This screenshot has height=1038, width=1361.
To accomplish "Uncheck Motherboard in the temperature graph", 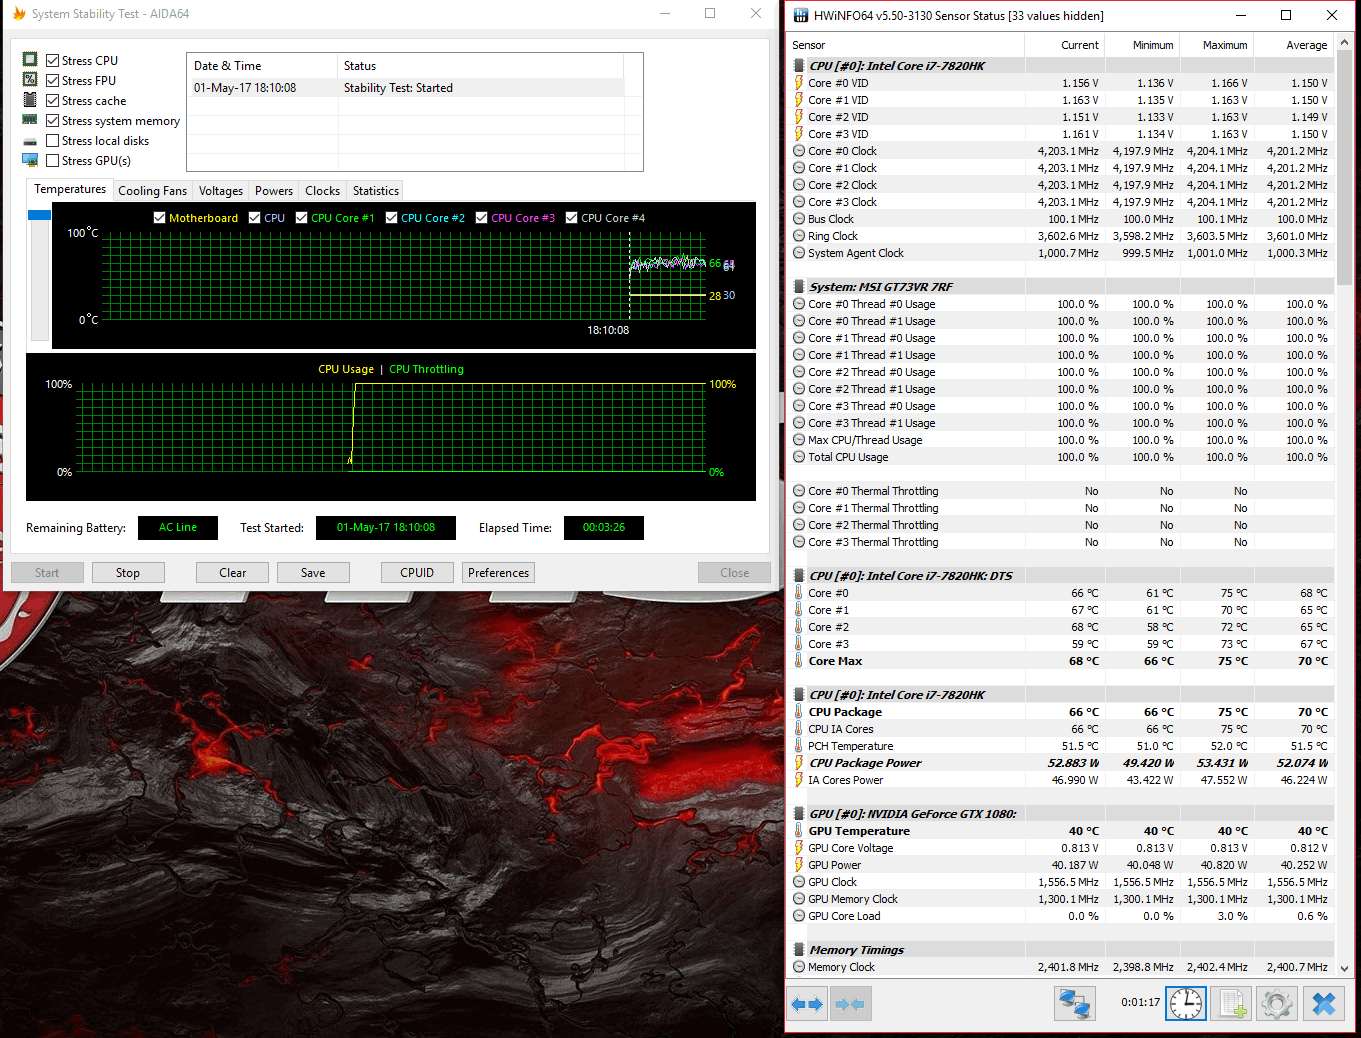I will [x=160, y=218].
